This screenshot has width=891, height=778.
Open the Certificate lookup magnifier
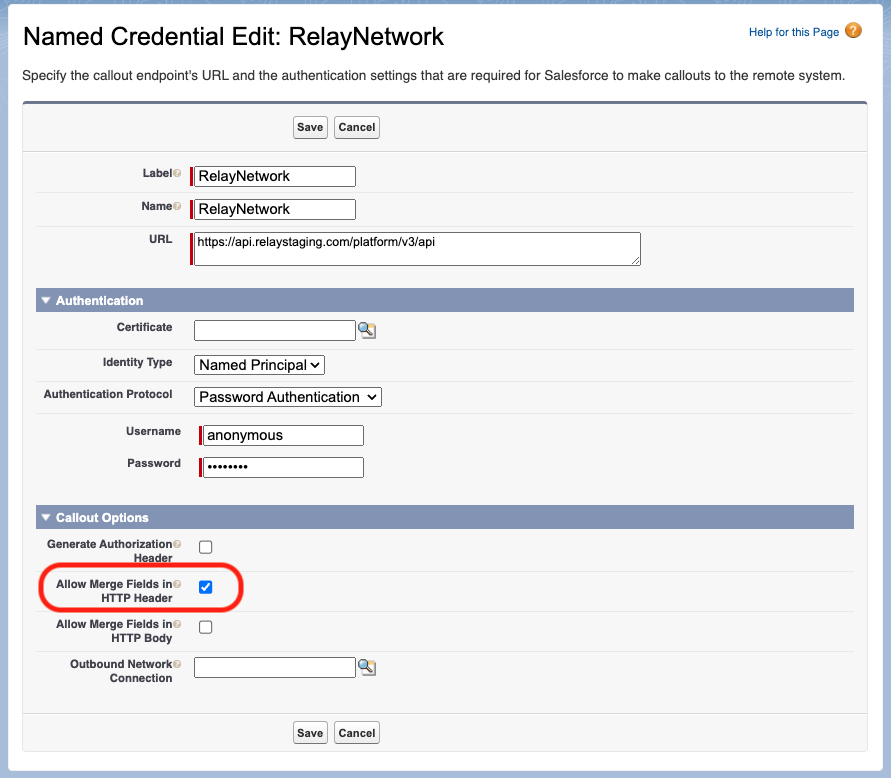click(x=367, y=330)
